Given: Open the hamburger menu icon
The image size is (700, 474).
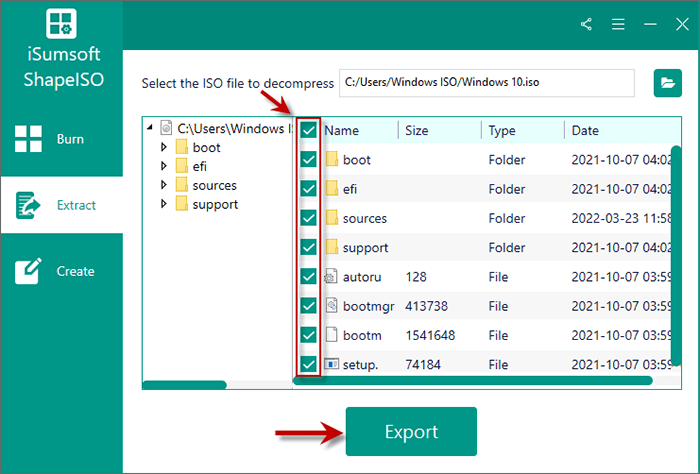Looking at the screenshot, I should pyautogui.click(x=618, y=23).
